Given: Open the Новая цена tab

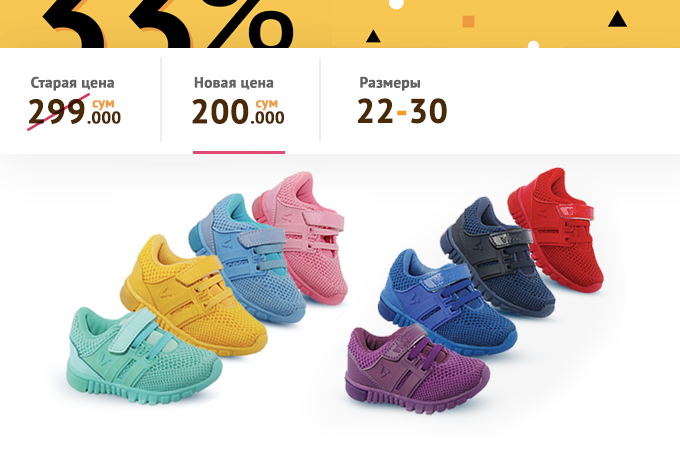Looking at the screenshot, I should pyautogui.click(x=234, y=83).
